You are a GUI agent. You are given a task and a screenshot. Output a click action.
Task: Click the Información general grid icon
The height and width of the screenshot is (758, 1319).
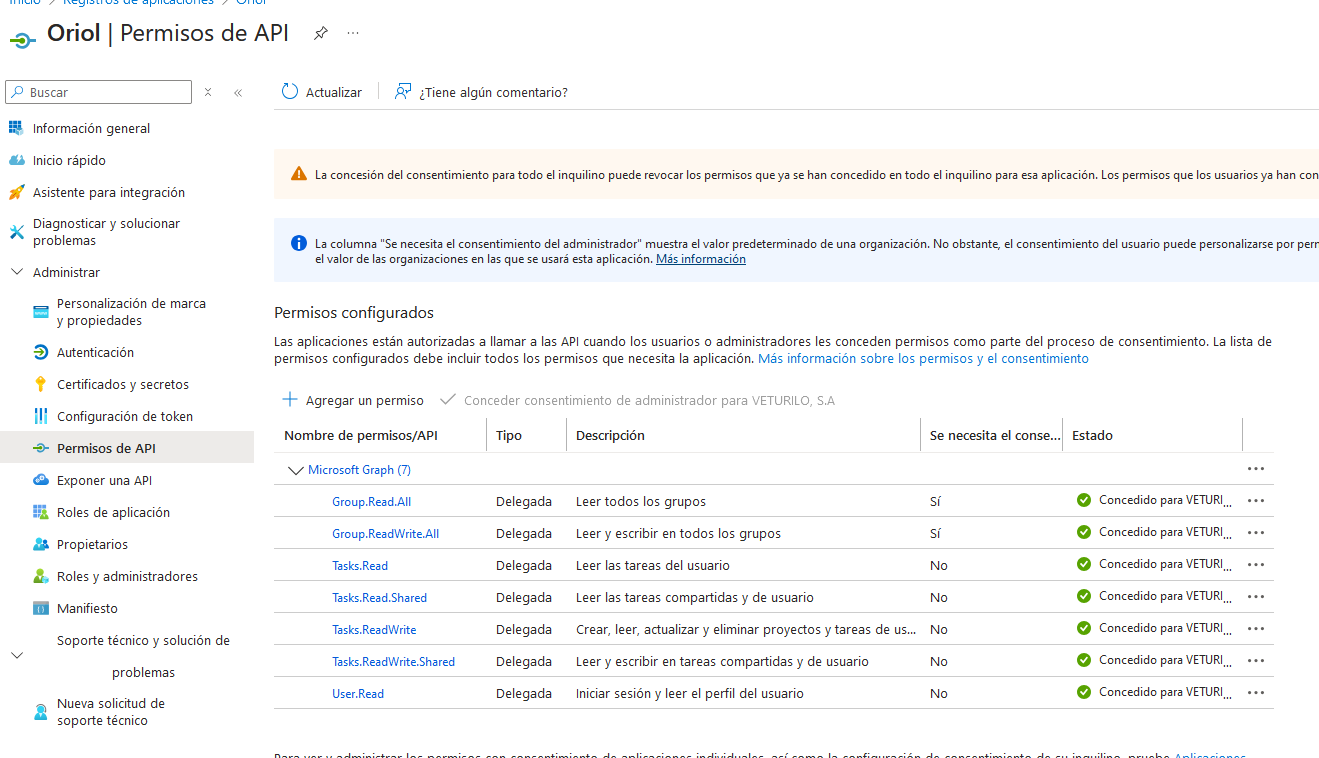tap(16, 128)
